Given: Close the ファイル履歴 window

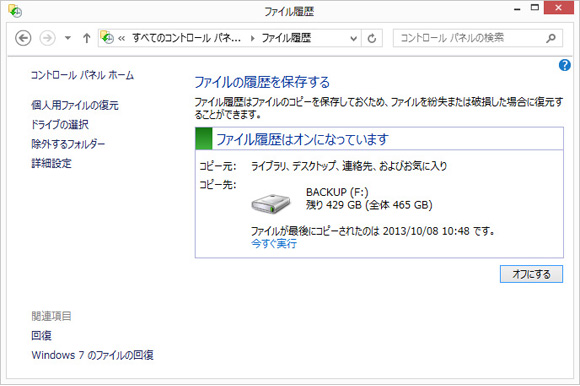Looking at the screenshot, I should point(559,8).
